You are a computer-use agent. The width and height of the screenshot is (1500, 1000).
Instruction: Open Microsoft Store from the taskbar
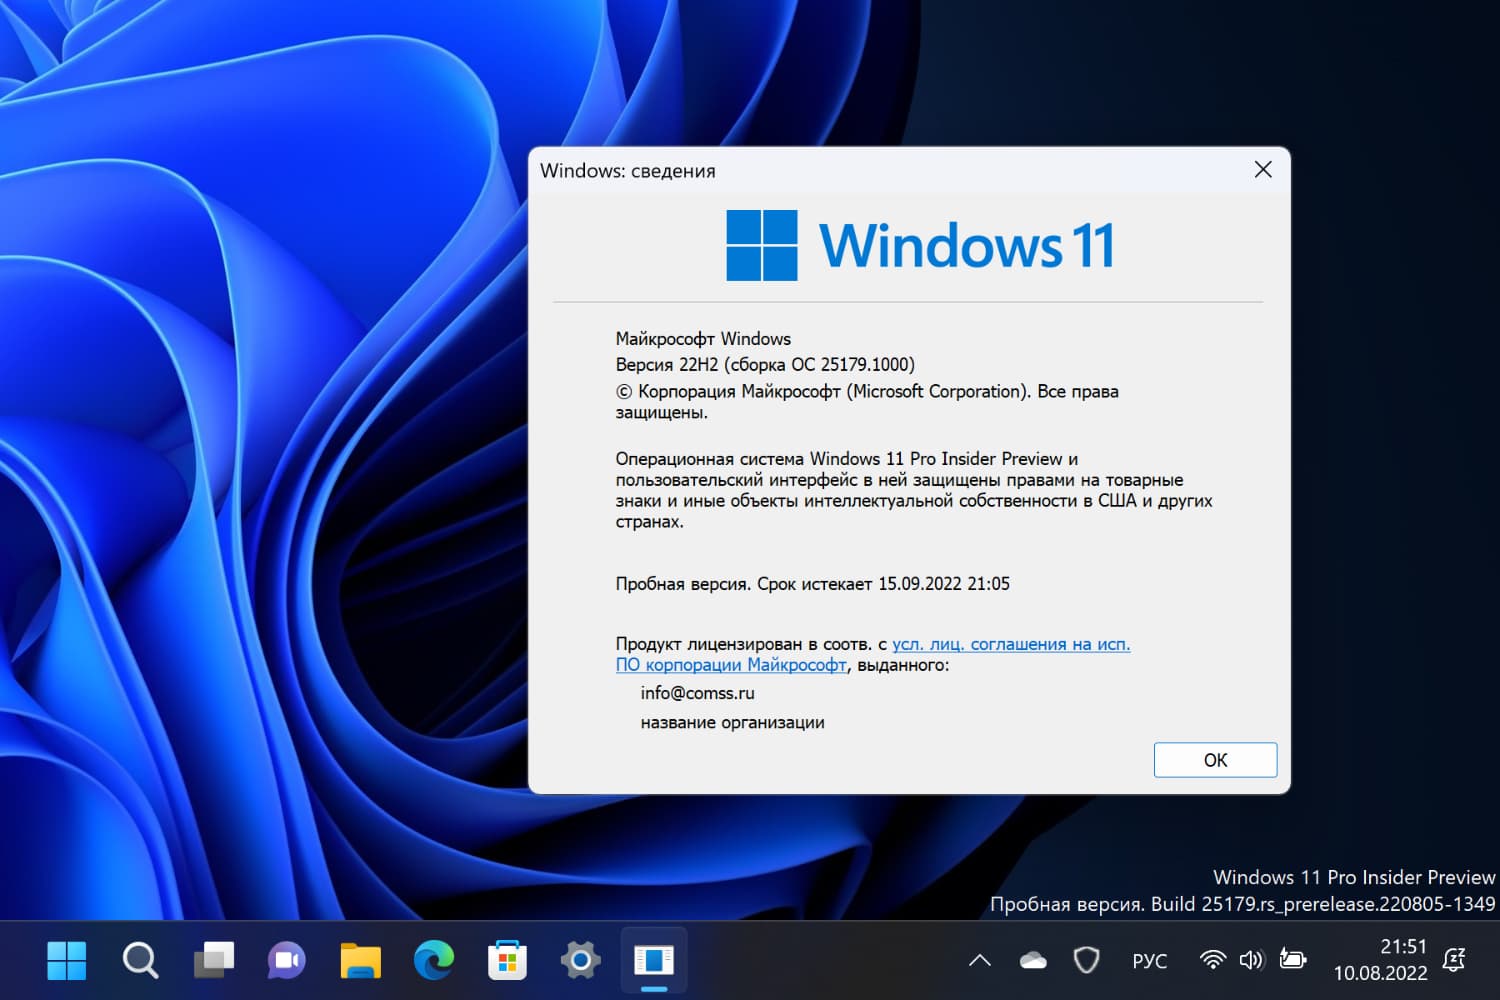click(x=507, y=961)
